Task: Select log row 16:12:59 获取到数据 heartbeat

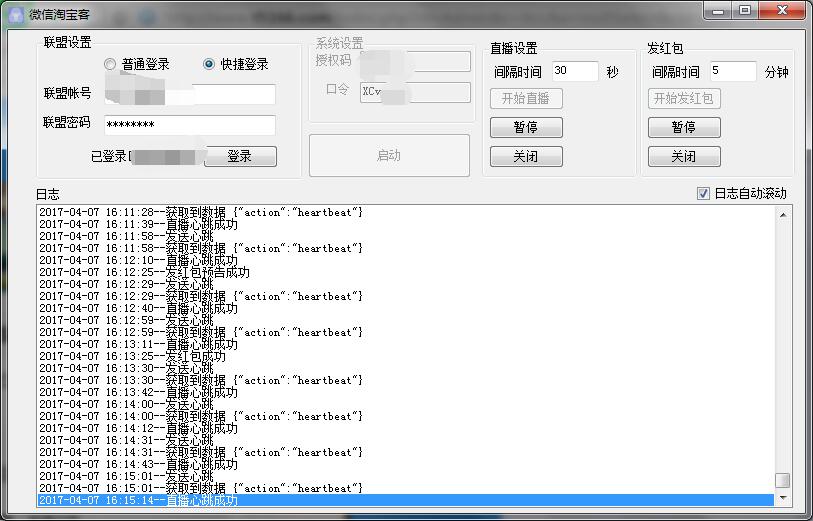Action: [405, 332]
